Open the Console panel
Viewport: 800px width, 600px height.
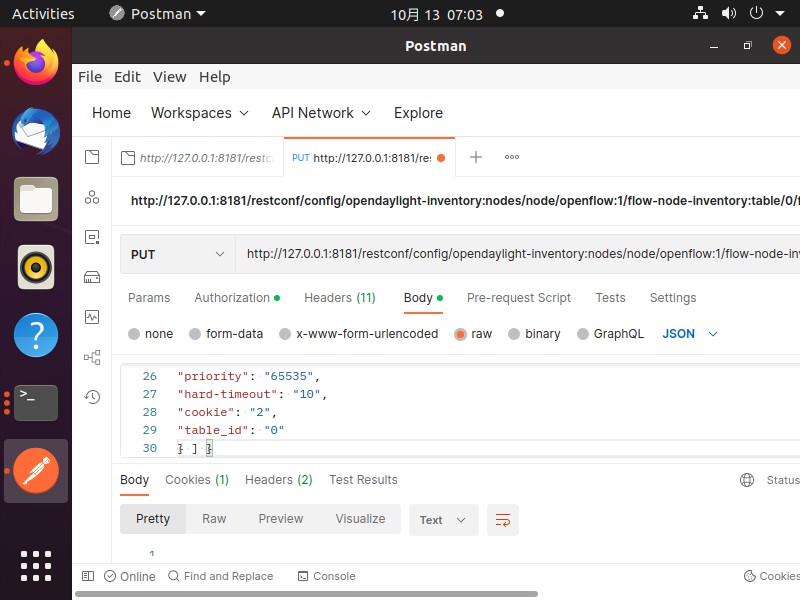click(326, 576)
